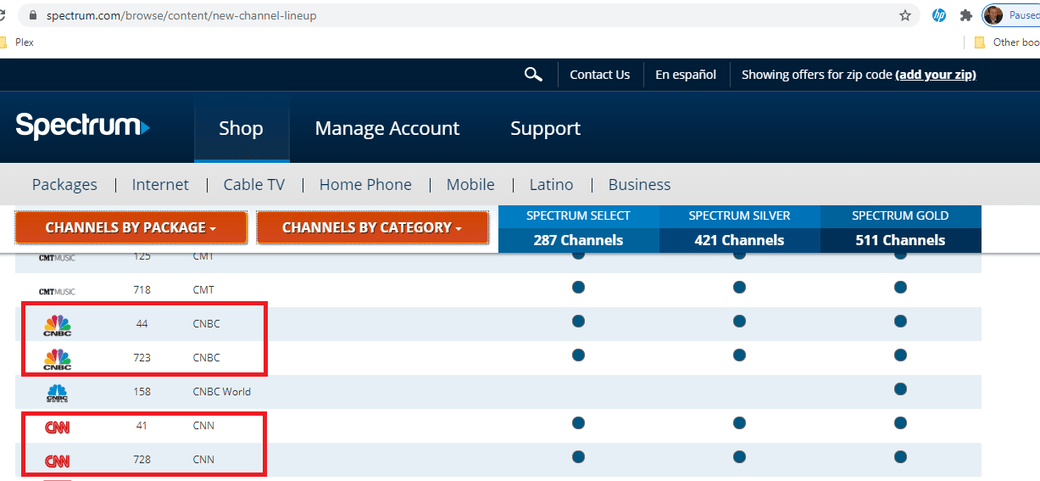Open Manage Account menu
The width and height of the screenshot is (1040, 481).
(387, 128)
